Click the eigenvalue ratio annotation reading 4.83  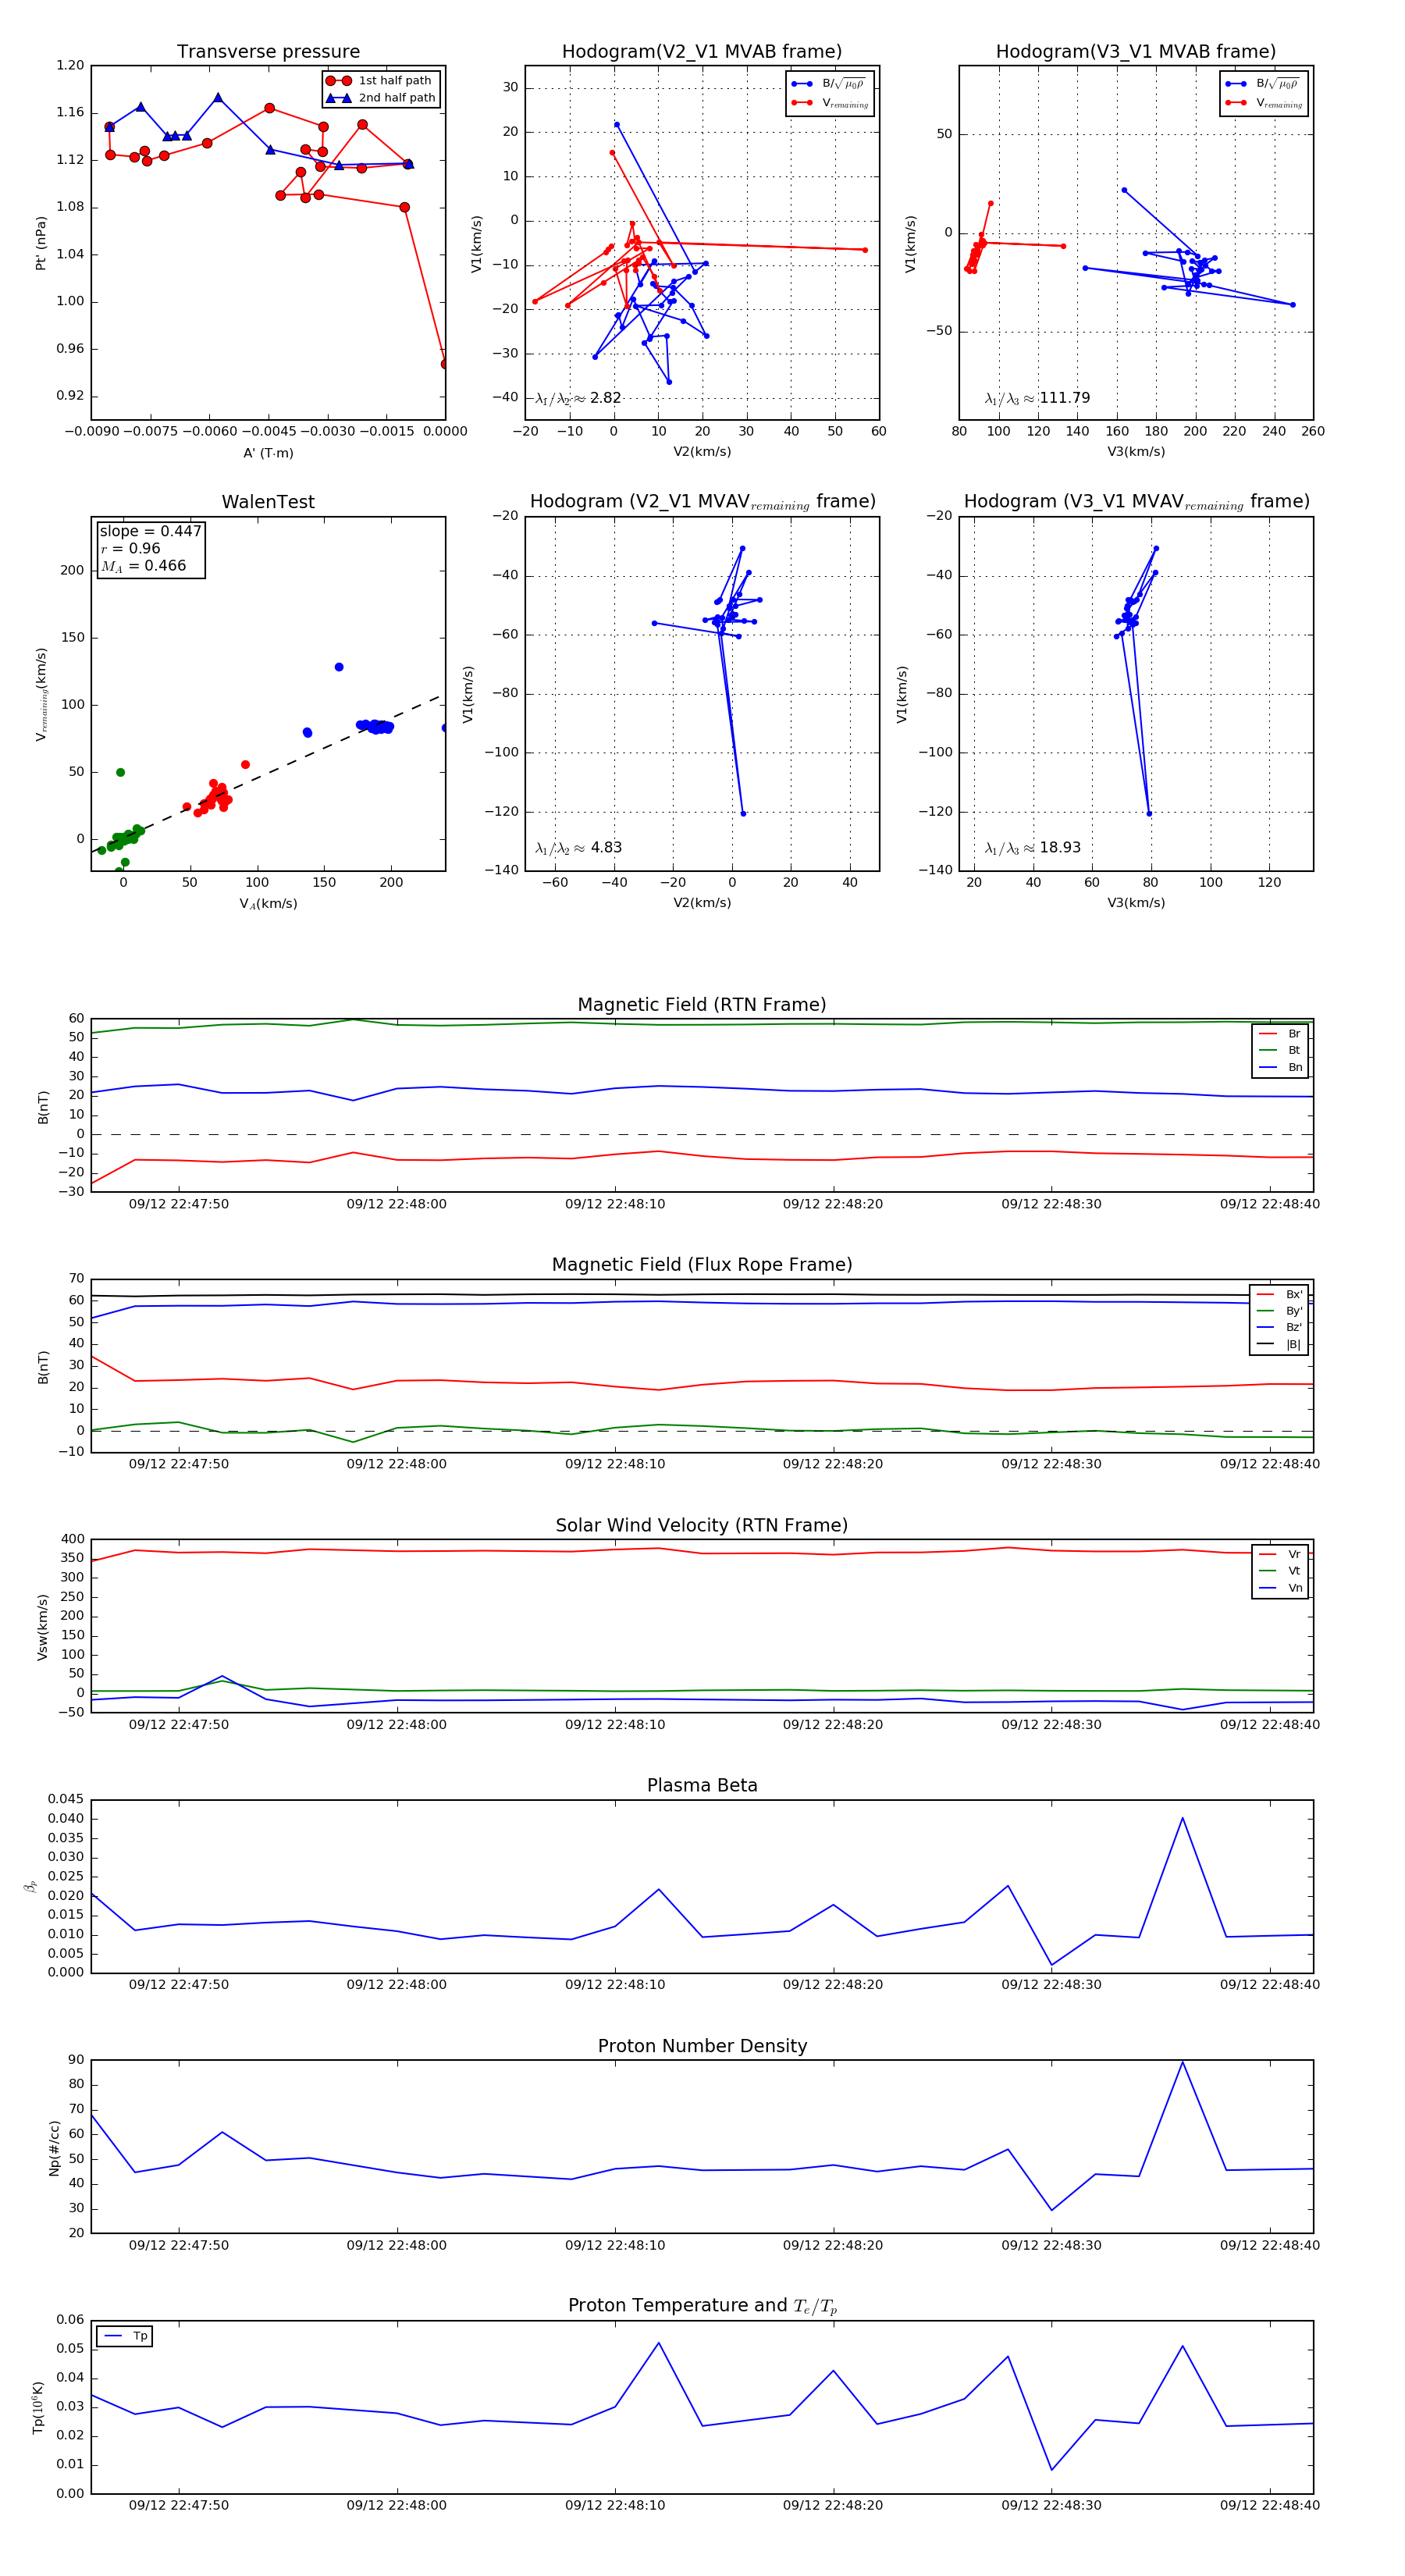[578, 848]
